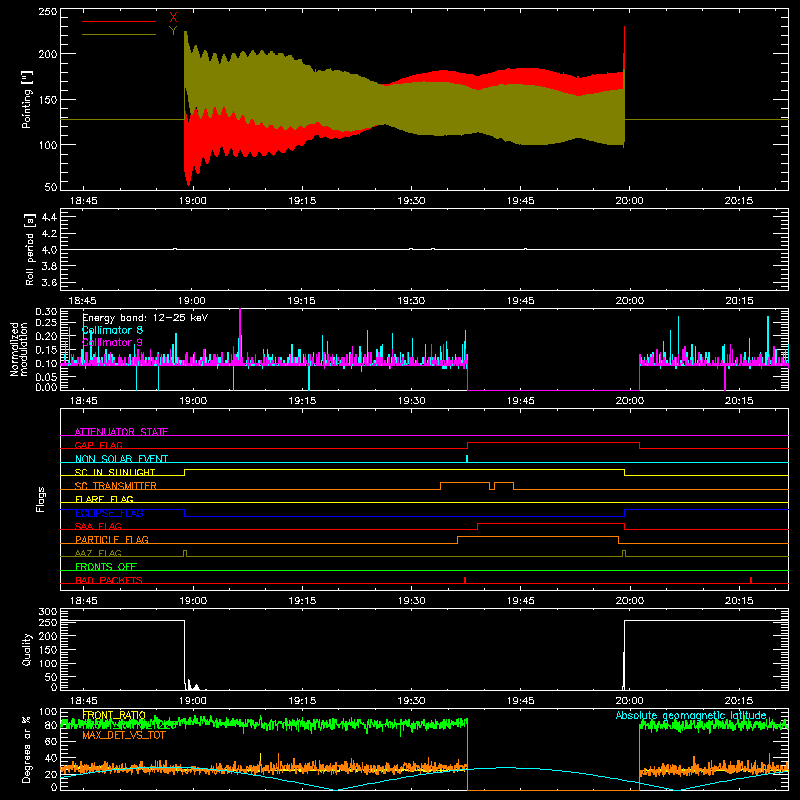Click the 18:45 time label under Quality plot
The width and height of the screenshot is (800, 800).
point(83,701)
